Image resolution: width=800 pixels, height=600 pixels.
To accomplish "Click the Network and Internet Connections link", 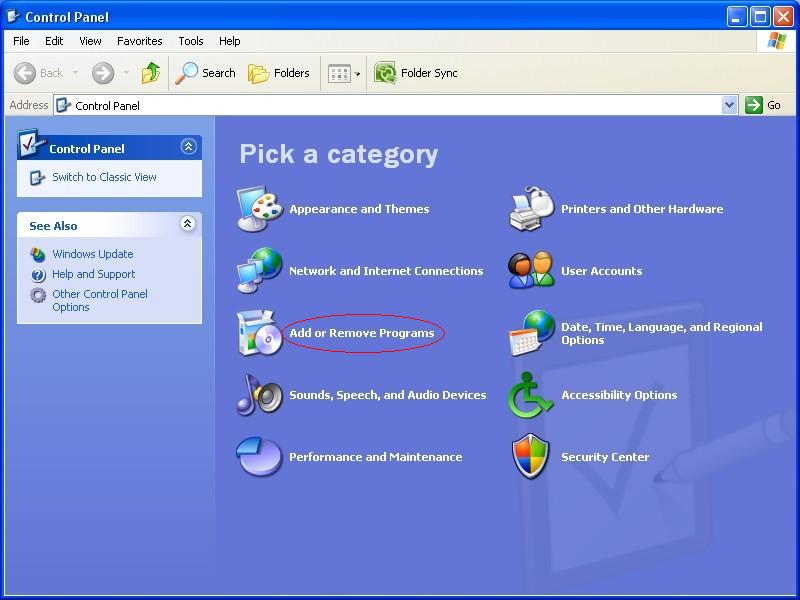I will click(x=386, y=270).
